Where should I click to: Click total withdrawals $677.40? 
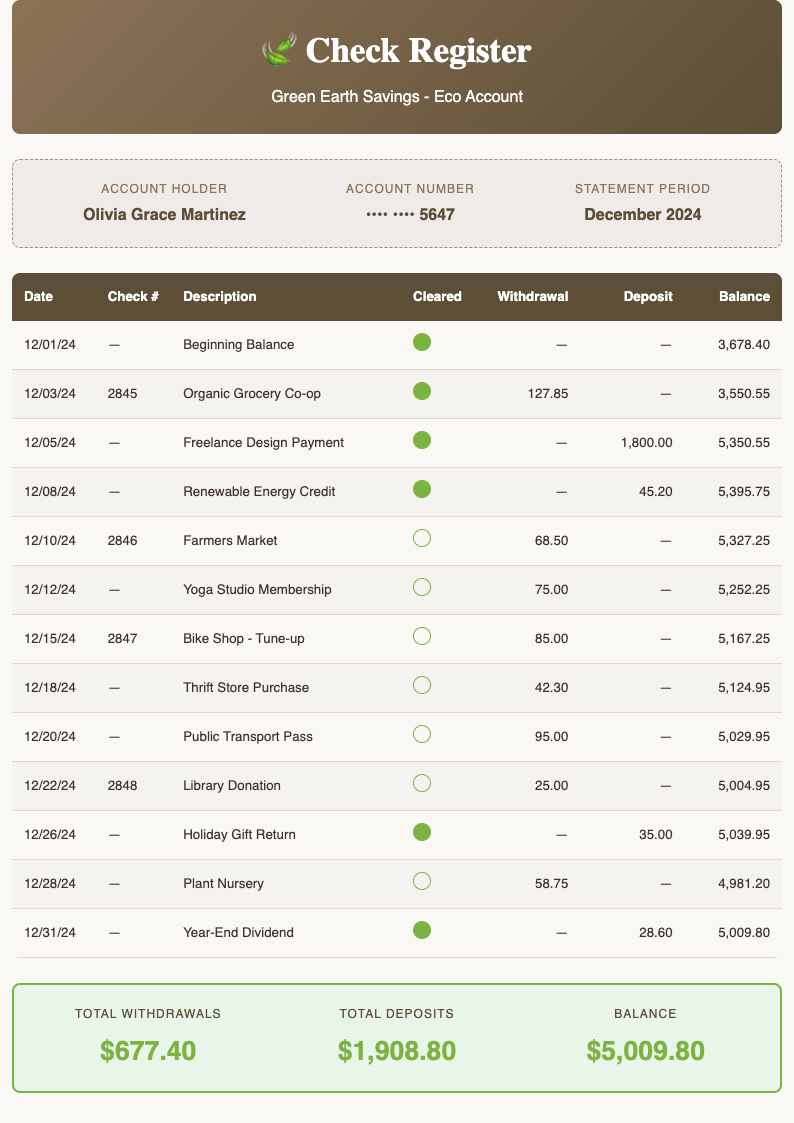[148, 1051]
